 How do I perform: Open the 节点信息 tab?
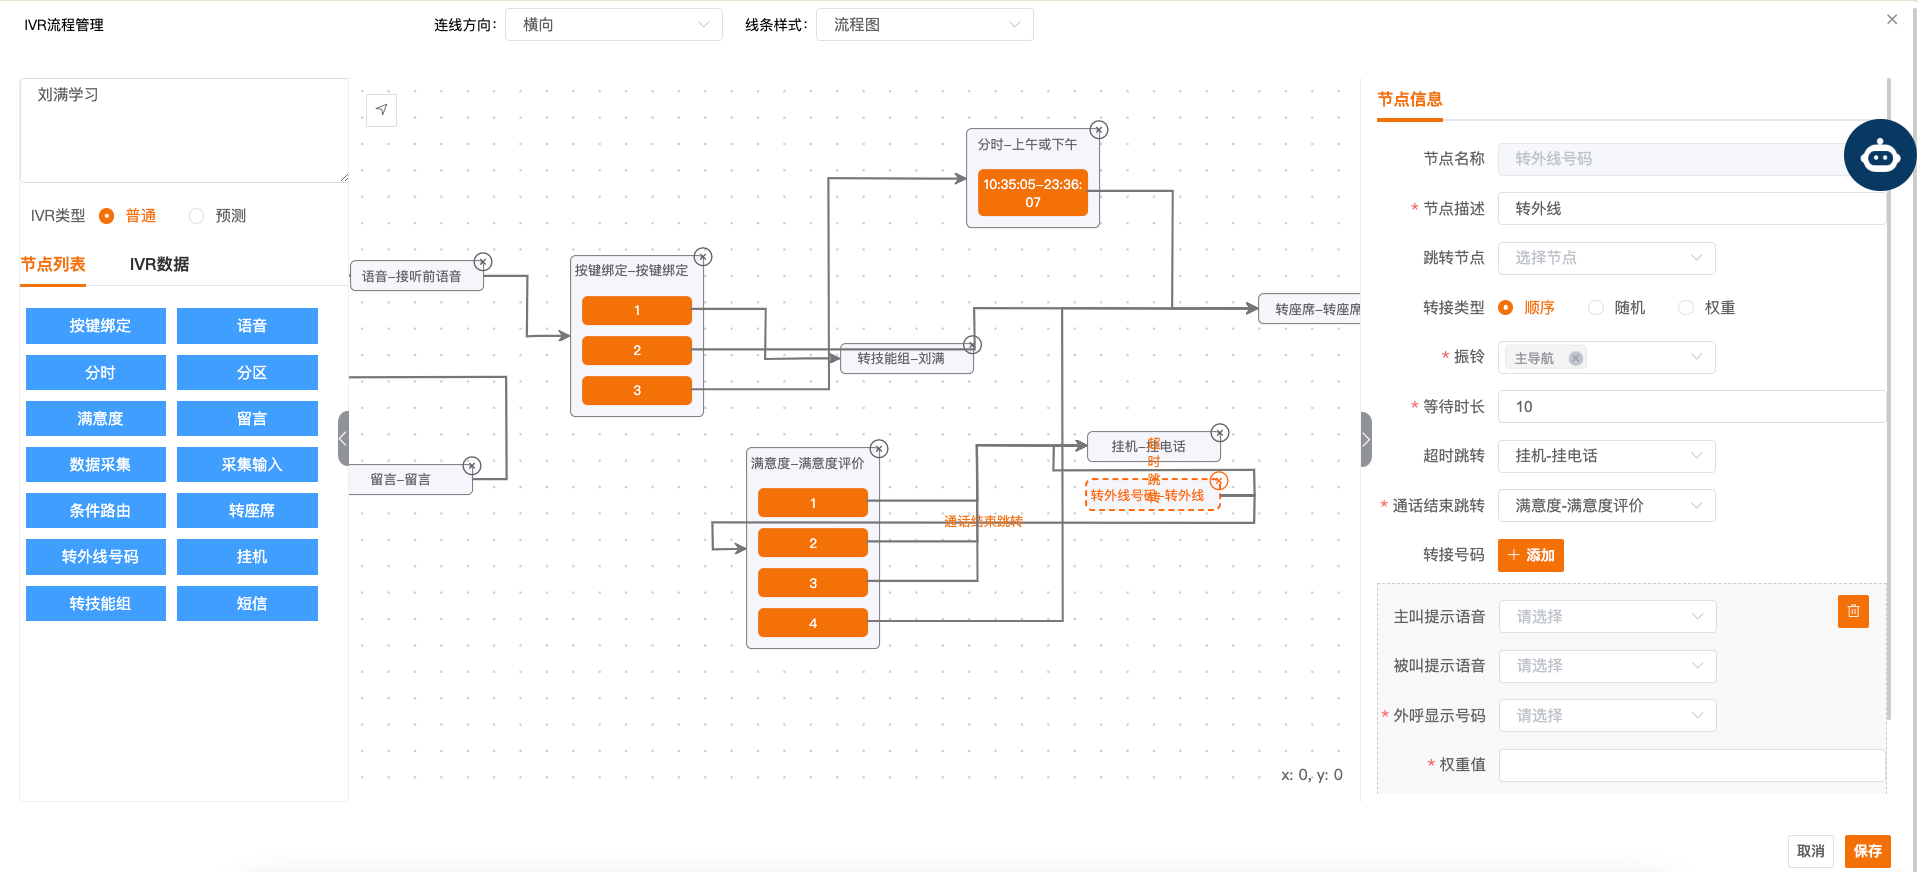(1409, 99)
